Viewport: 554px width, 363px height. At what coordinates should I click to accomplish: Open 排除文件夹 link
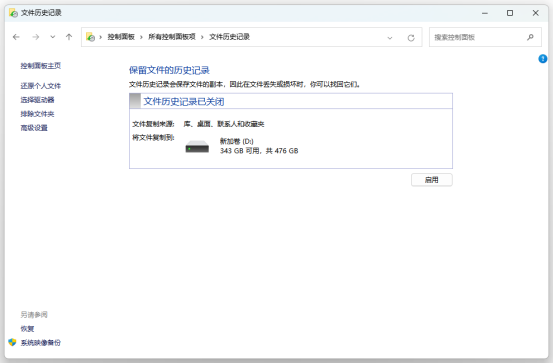tap(37, 114)
